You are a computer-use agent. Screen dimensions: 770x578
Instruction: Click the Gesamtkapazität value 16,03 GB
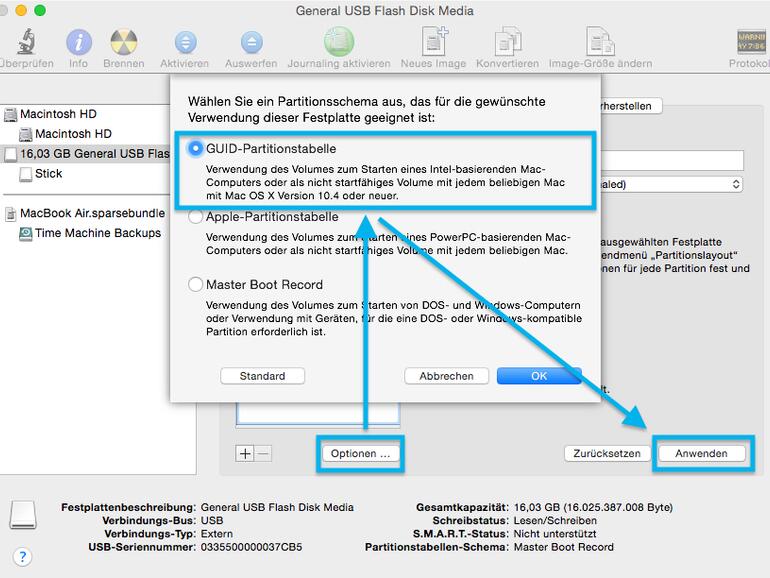click(593, 507)
